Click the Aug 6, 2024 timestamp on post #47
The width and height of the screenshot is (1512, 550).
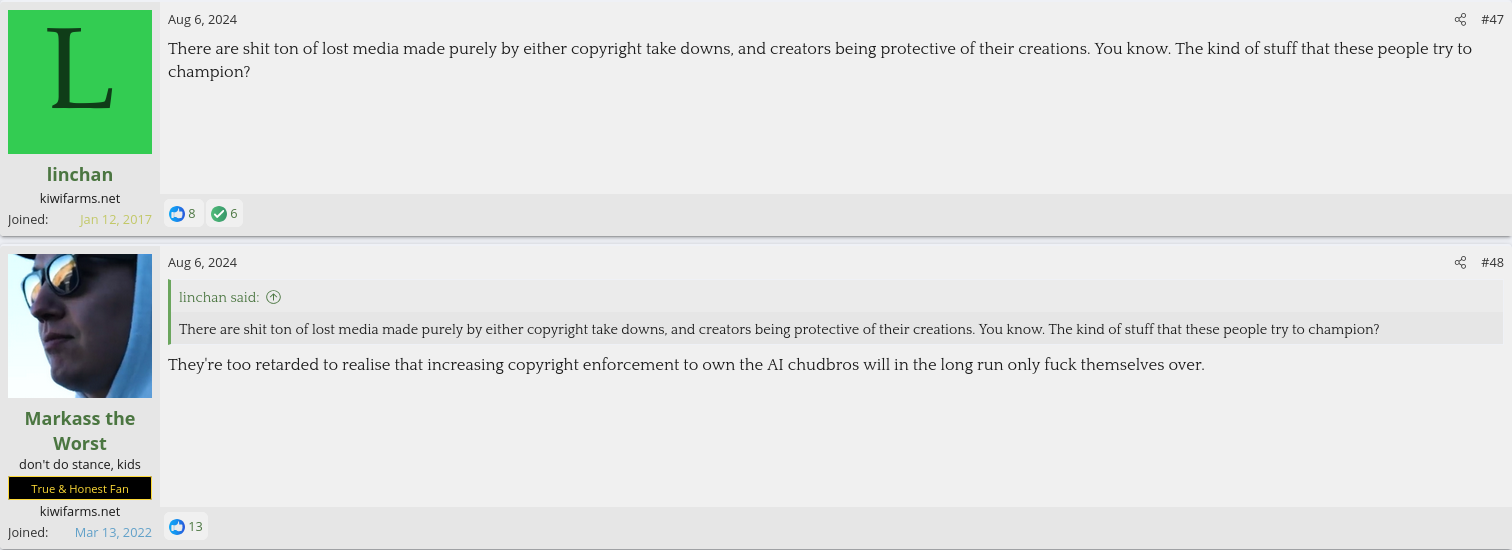click(x=202, y=20)
